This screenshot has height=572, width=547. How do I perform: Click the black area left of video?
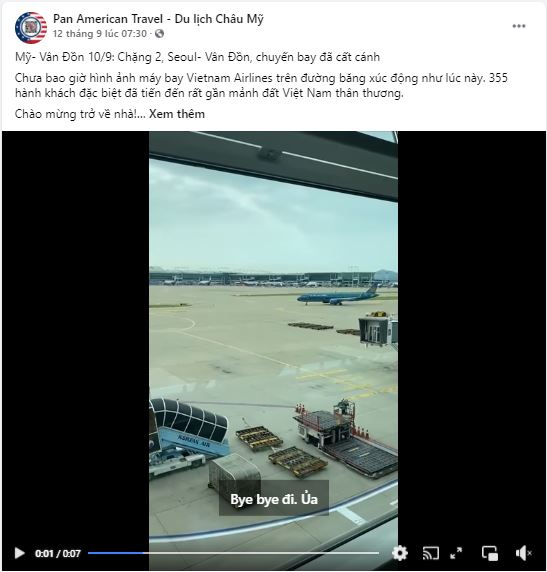click(76, 328)
